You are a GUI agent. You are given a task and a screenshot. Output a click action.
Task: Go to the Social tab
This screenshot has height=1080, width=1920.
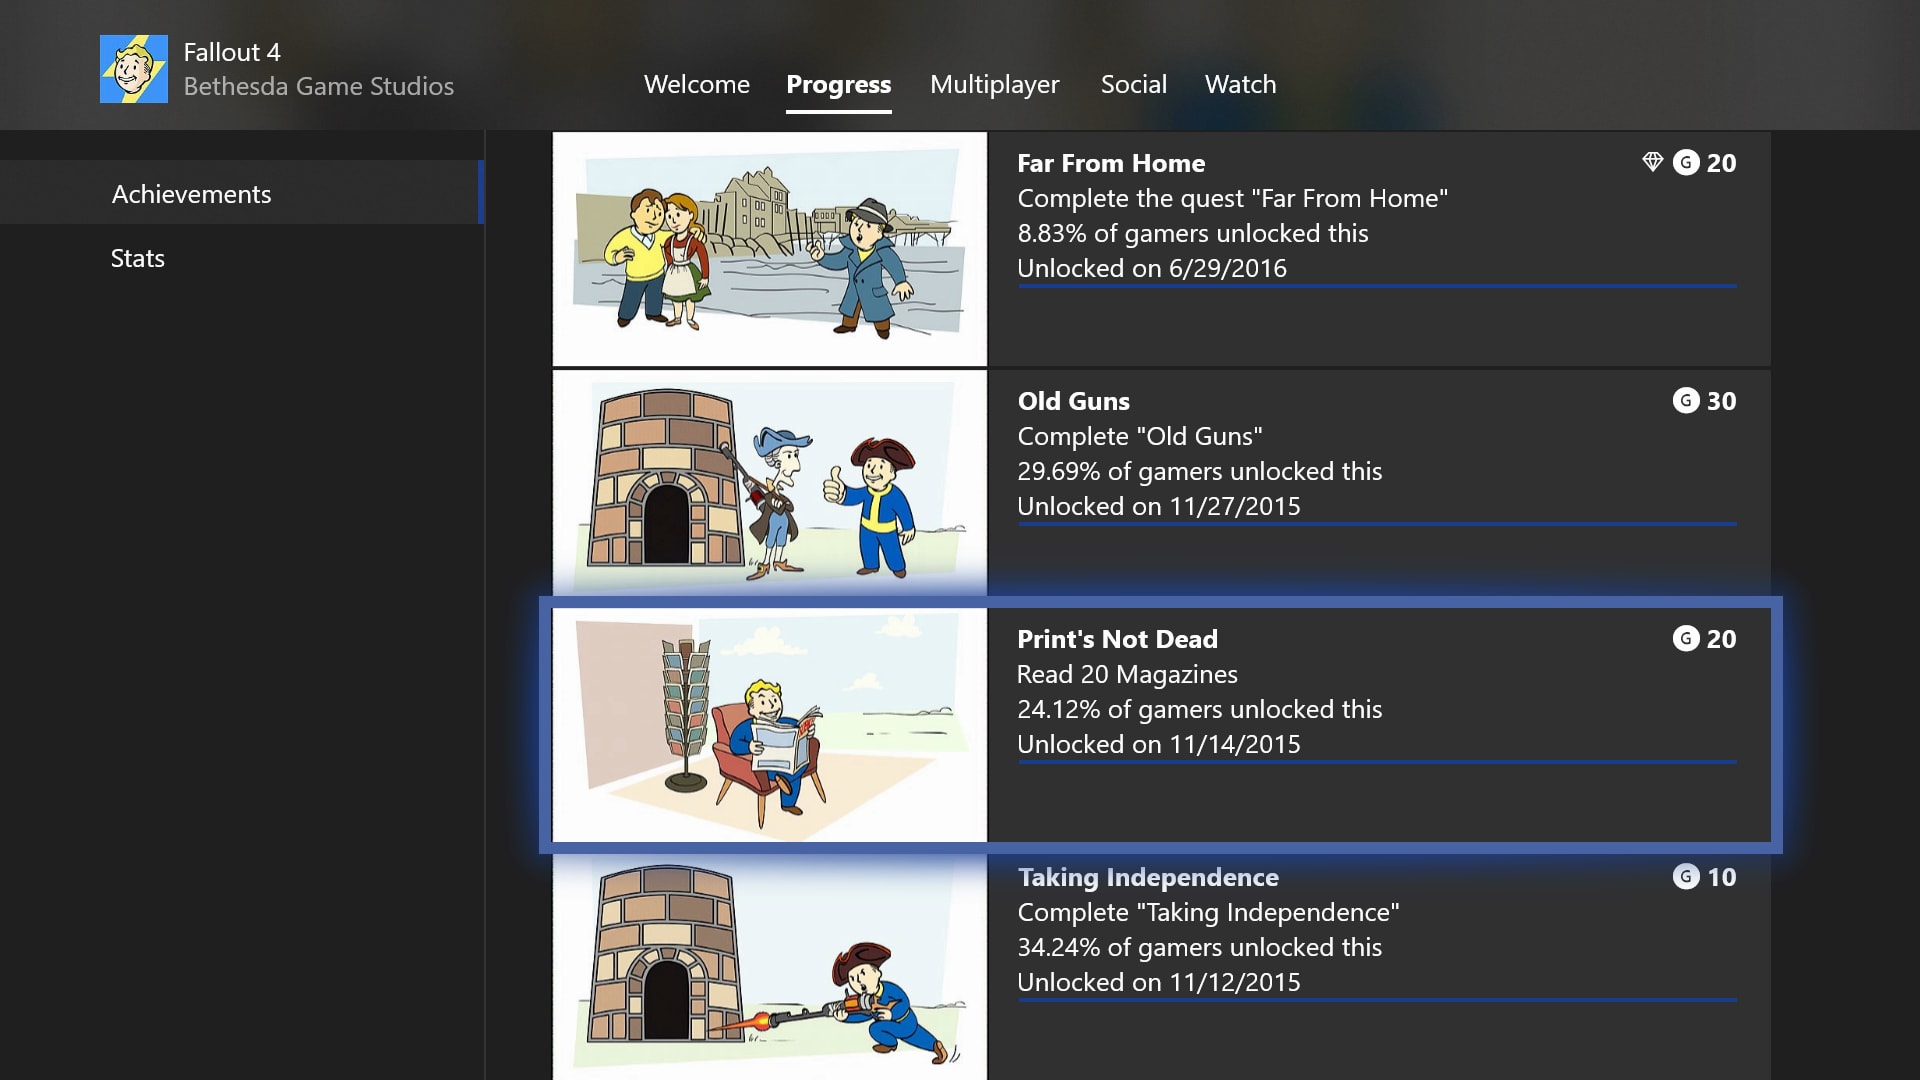(1134, 84)
